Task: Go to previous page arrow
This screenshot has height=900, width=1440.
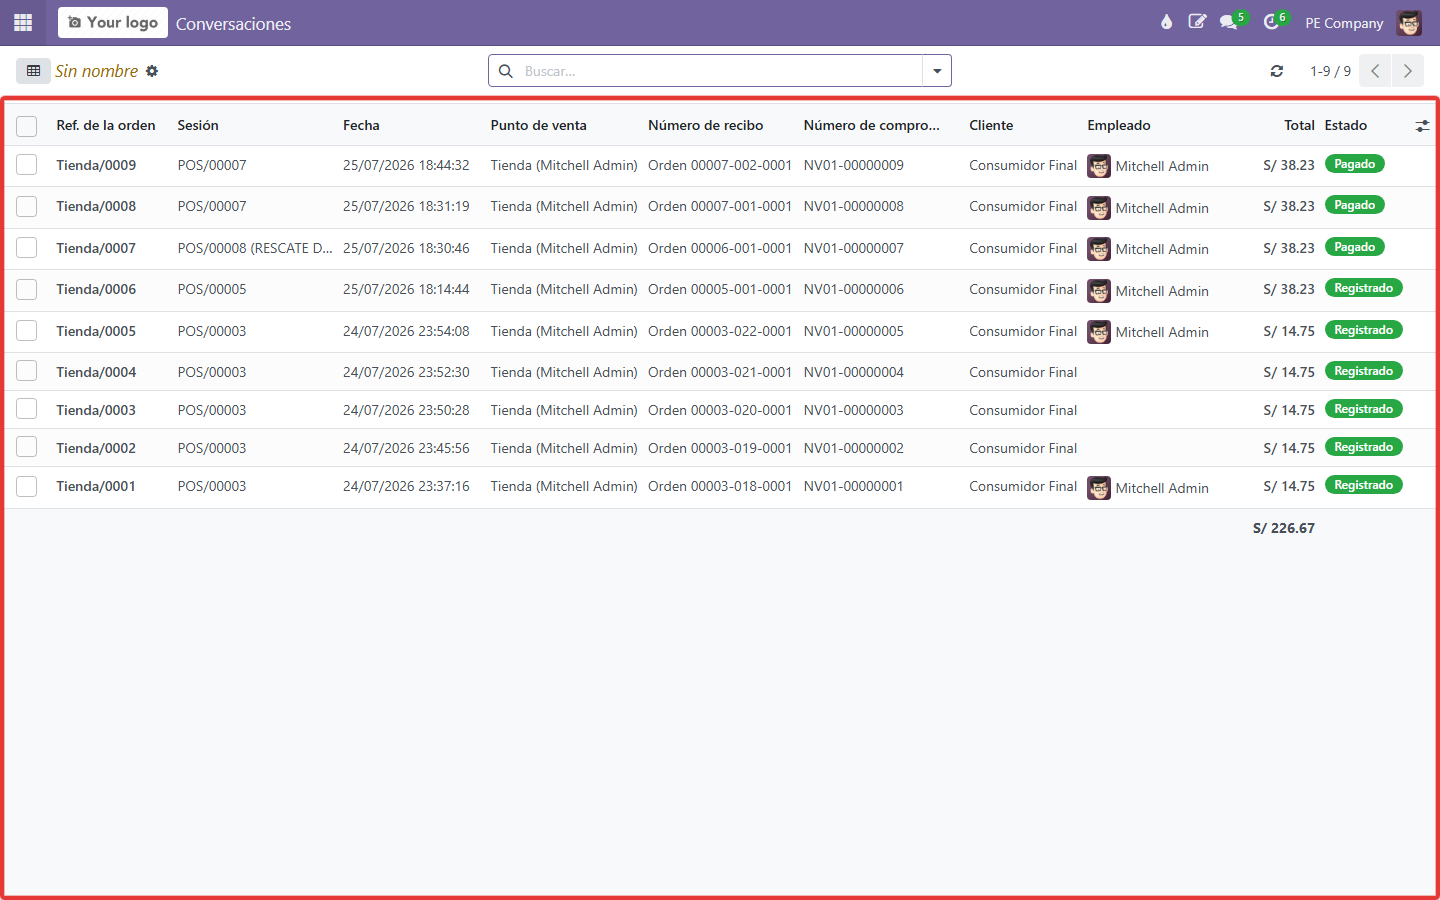Action: pyautogui.click(x=1375, y=71)
